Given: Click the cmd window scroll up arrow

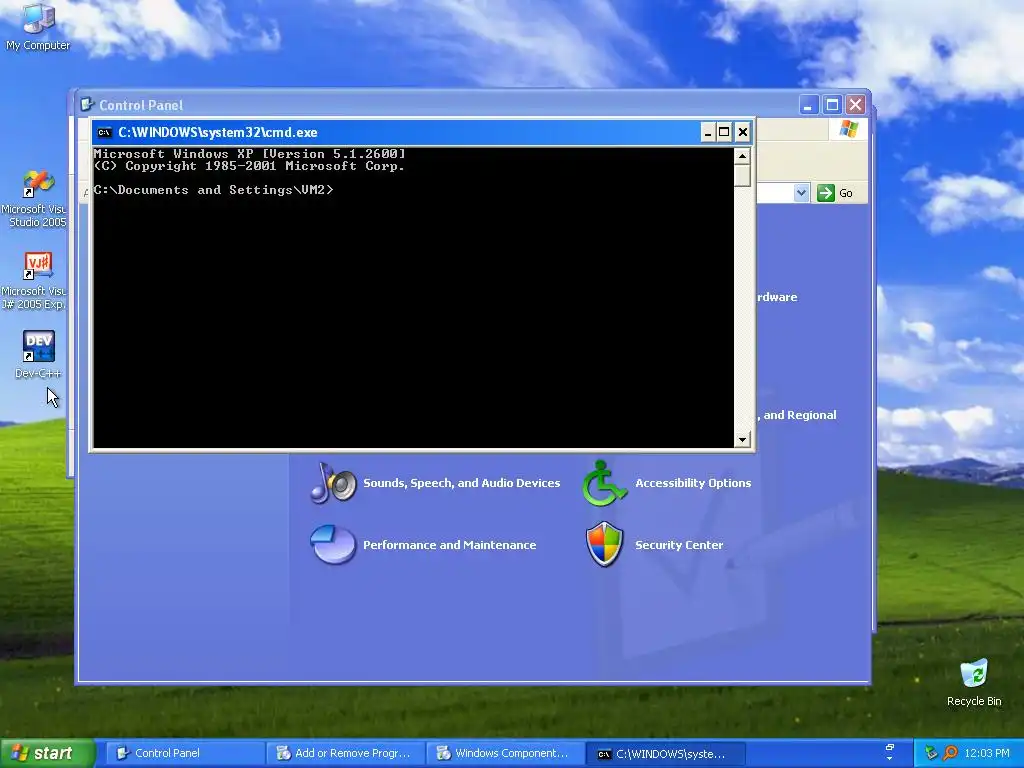Looking at the screenshot, I should [x=742, y=156].
